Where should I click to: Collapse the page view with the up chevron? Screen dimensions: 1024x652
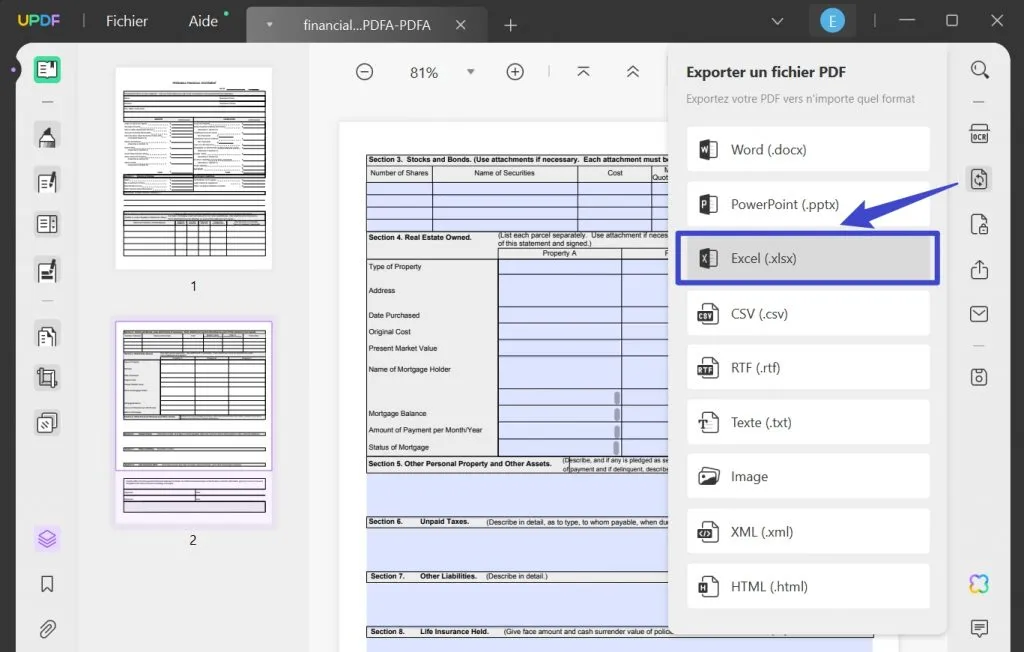tap(633, 71)
